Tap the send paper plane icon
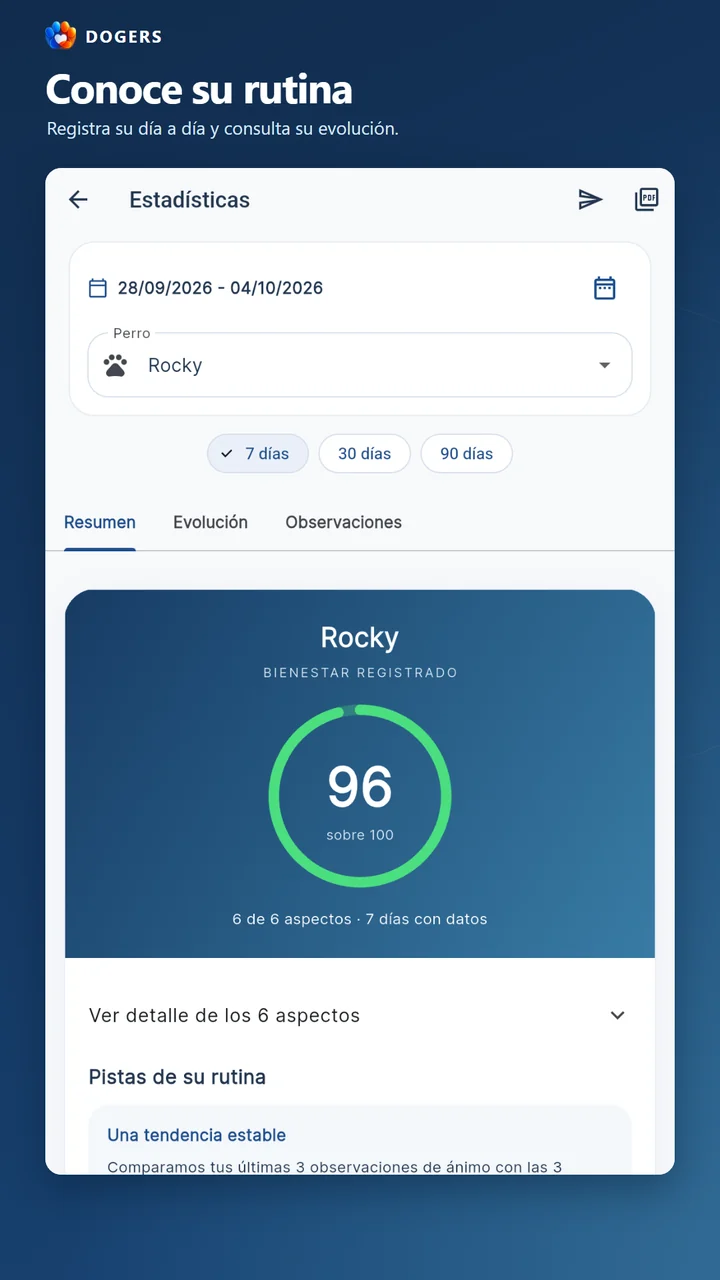Viewport: 720px width, 1280px height. (x=591, y=199)
